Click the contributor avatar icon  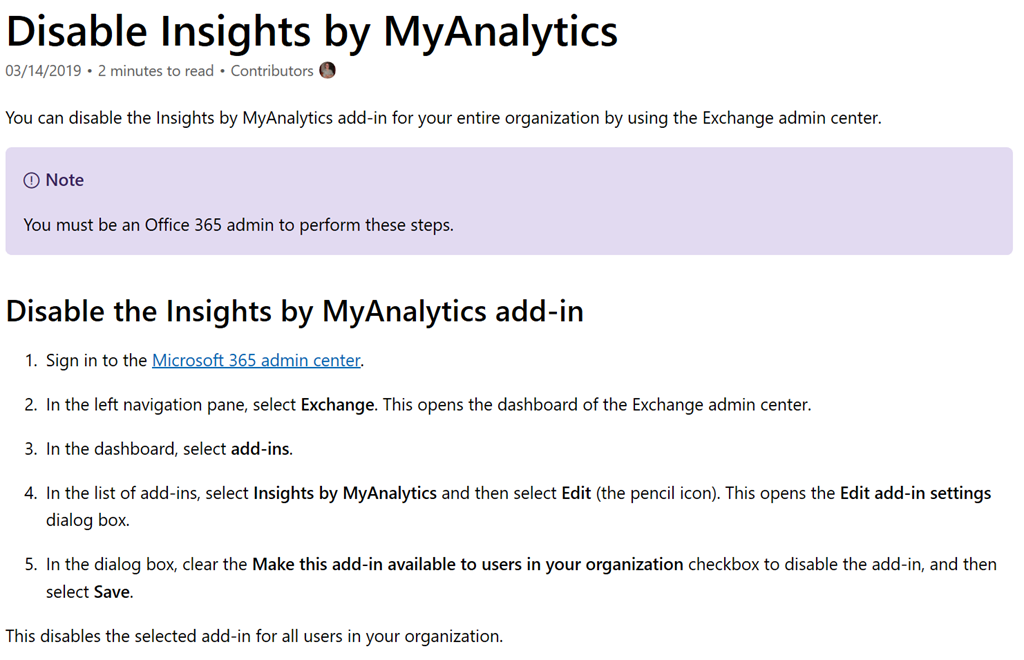point(327,70)
